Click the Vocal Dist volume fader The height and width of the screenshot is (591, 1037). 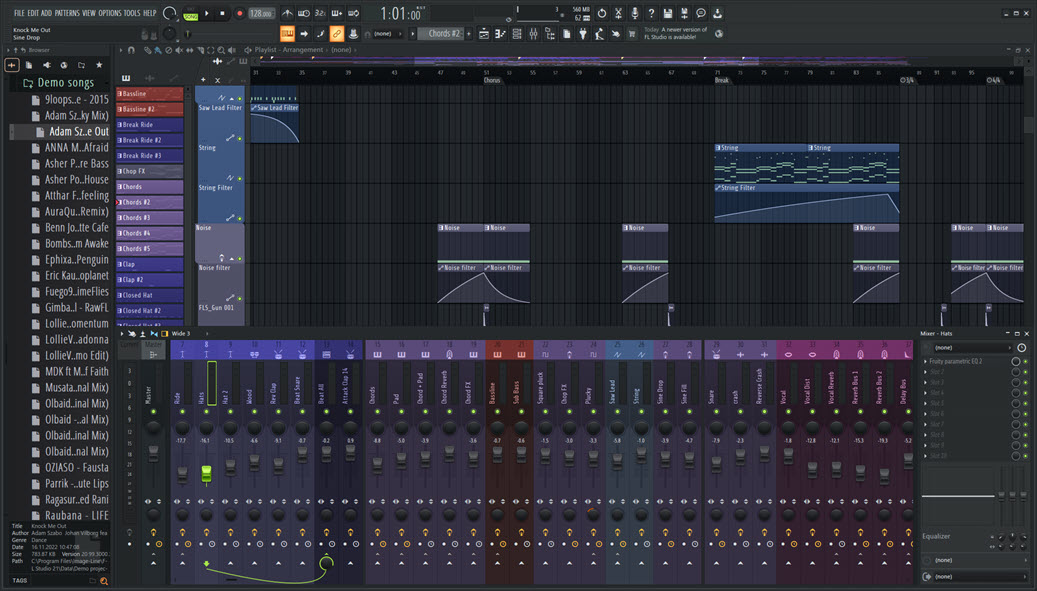(x=812, y=469)
